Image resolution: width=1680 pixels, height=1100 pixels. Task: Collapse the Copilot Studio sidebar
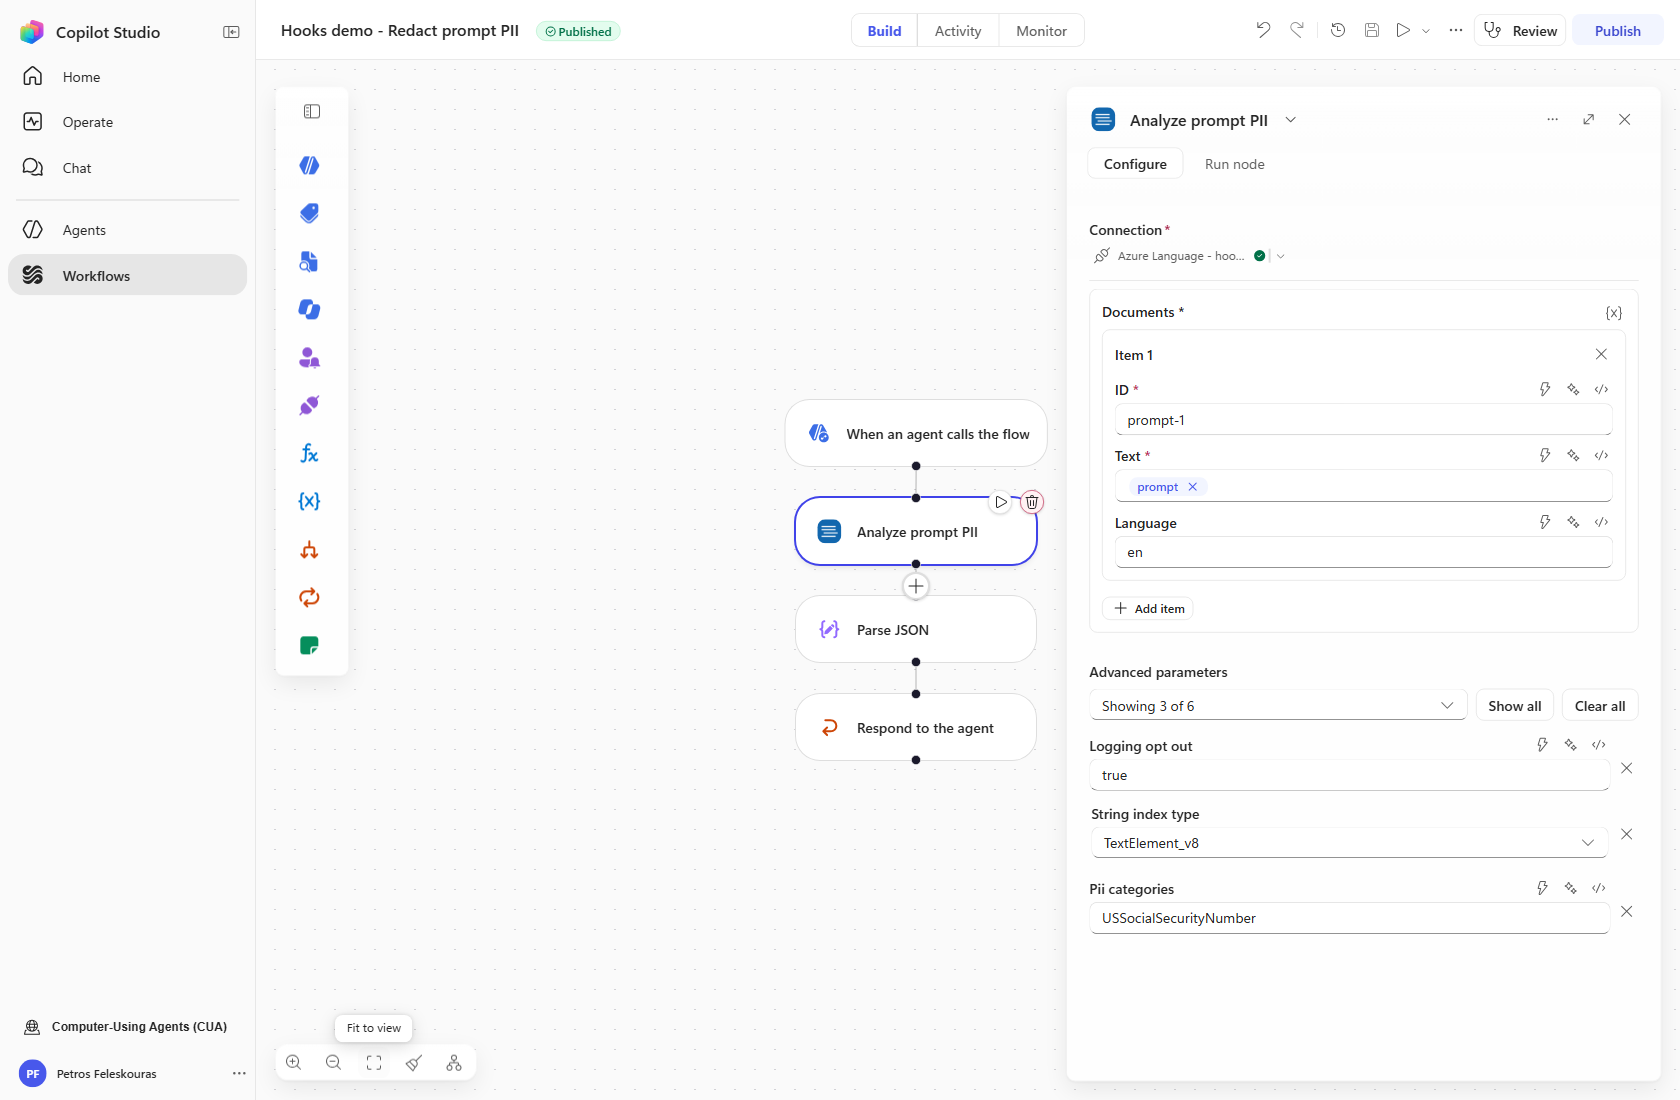pos(231,32)
